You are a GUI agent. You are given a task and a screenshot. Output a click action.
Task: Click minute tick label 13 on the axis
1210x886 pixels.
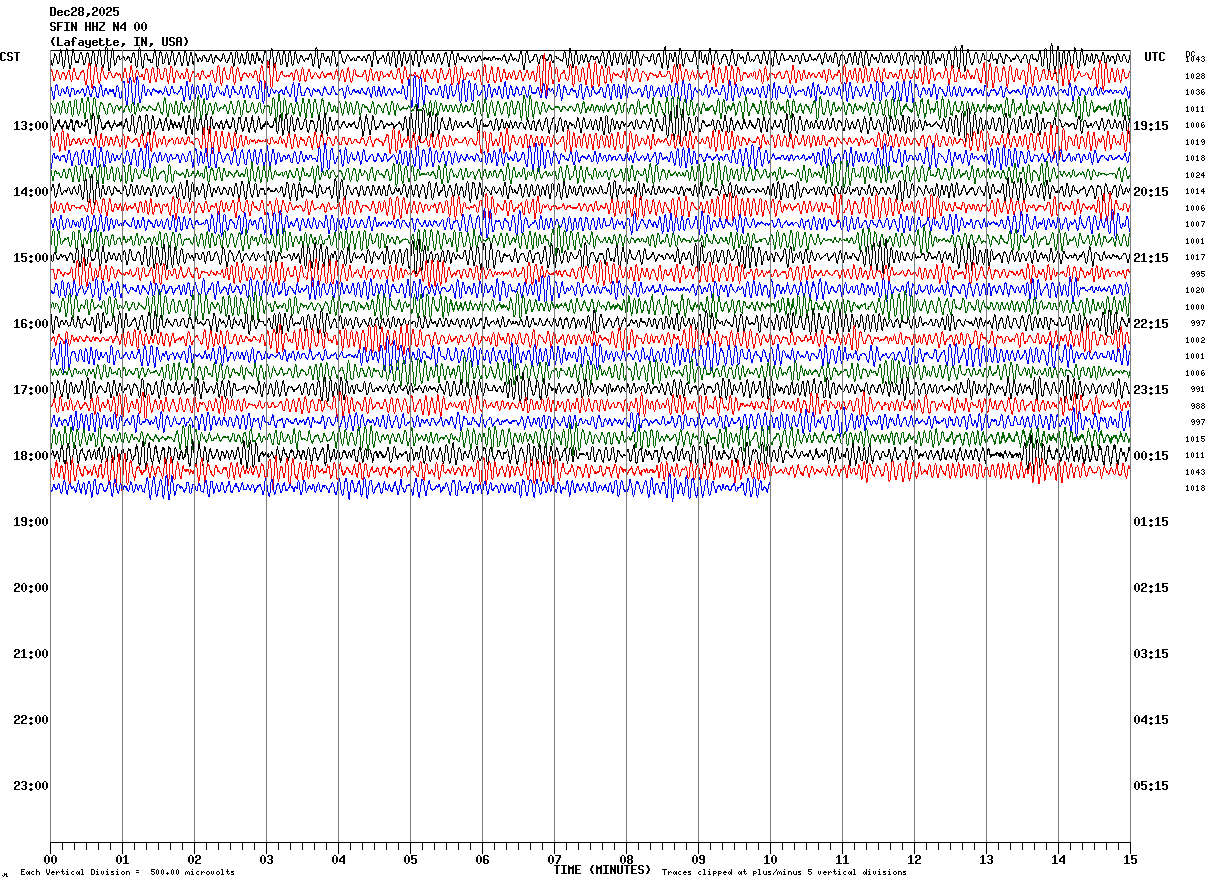pyautogui.click(x=986, y=859)
